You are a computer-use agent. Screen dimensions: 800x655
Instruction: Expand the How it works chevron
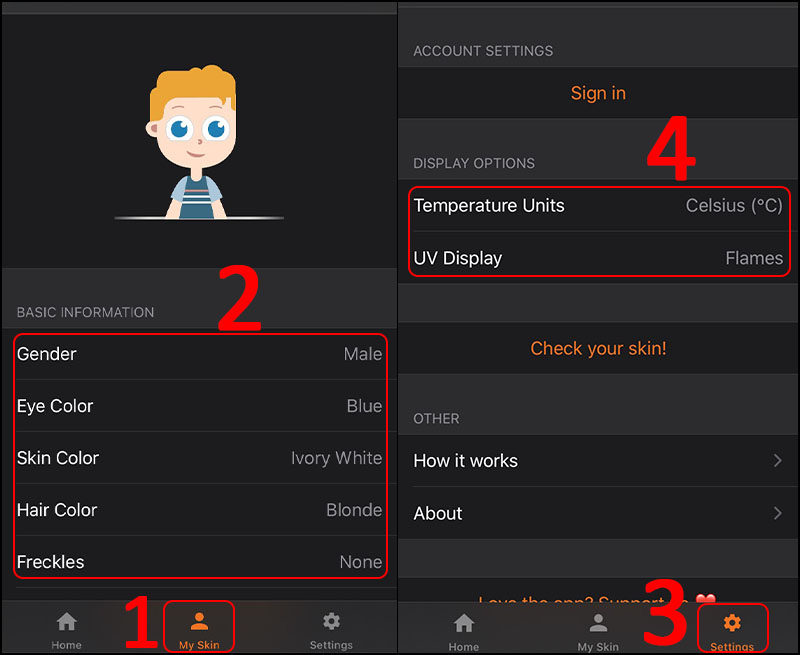tap(777, 461)
